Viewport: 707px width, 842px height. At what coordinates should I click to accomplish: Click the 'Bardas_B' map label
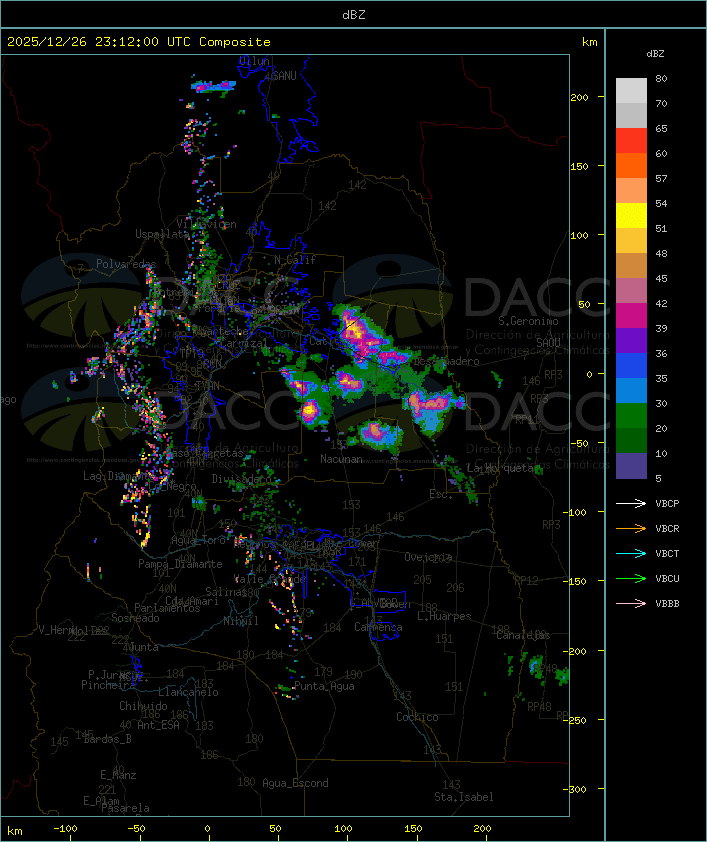coord(107,739)
